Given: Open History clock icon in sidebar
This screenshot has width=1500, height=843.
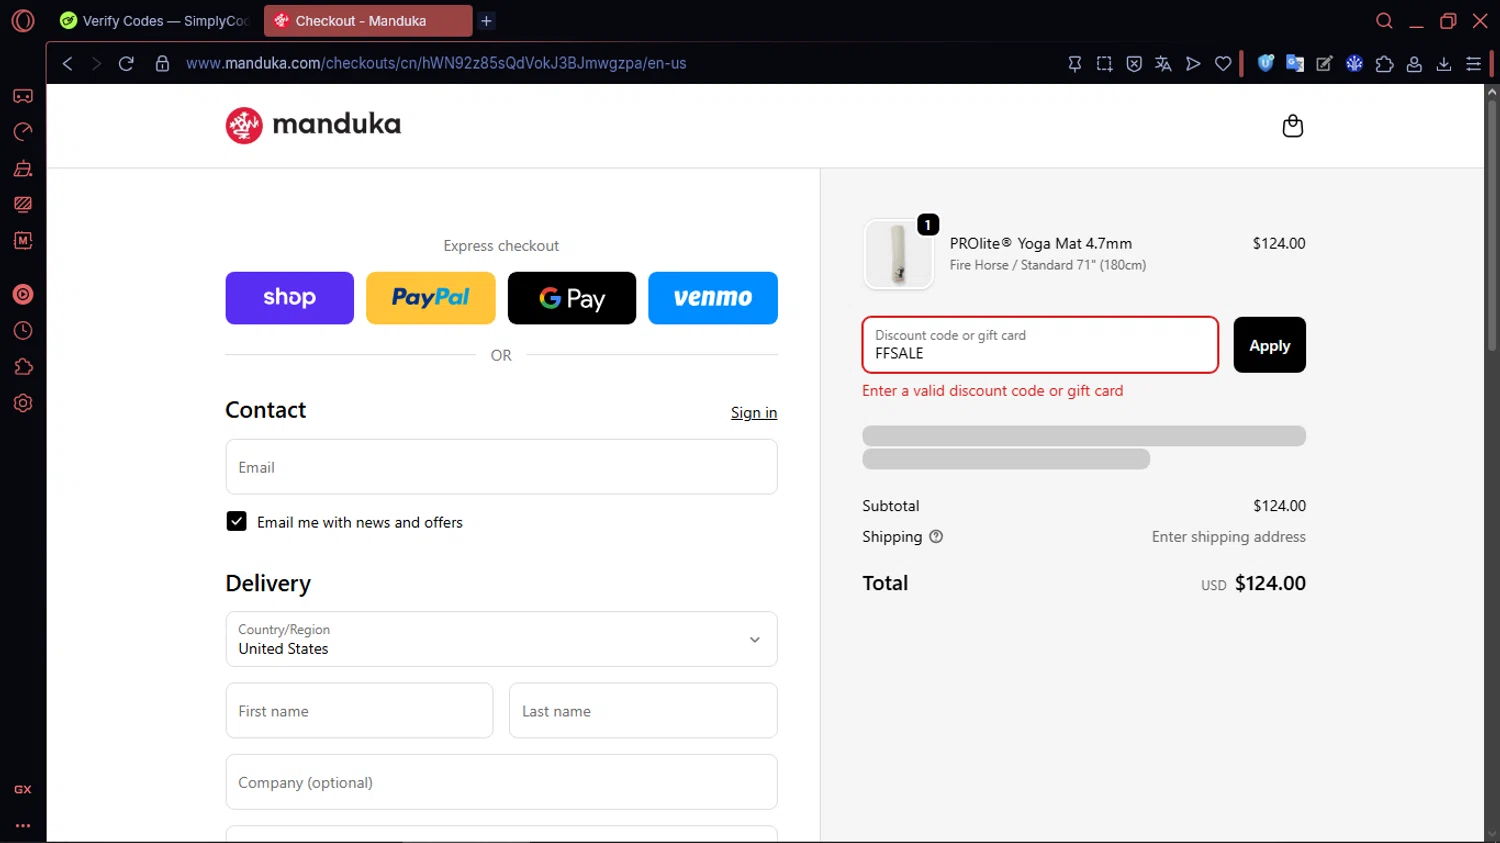Looking at the screenshot, I should click(x=23, y=331).
